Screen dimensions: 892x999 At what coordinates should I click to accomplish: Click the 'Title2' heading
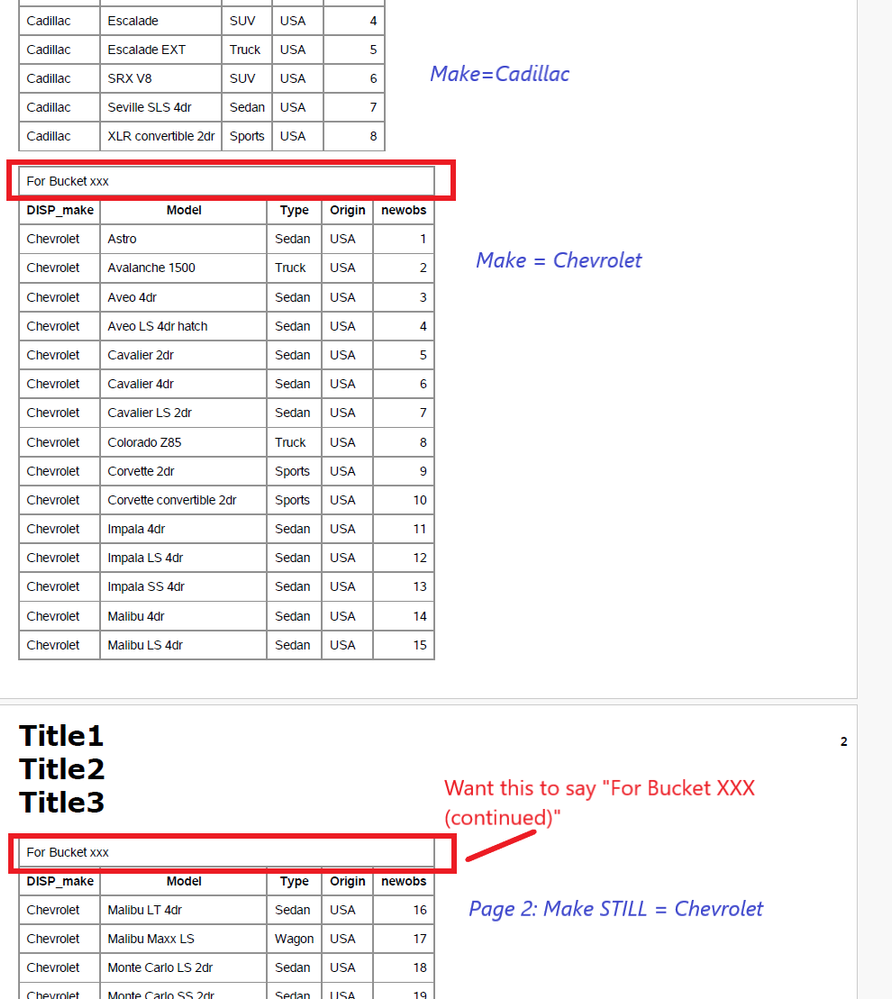click(62, 769)
